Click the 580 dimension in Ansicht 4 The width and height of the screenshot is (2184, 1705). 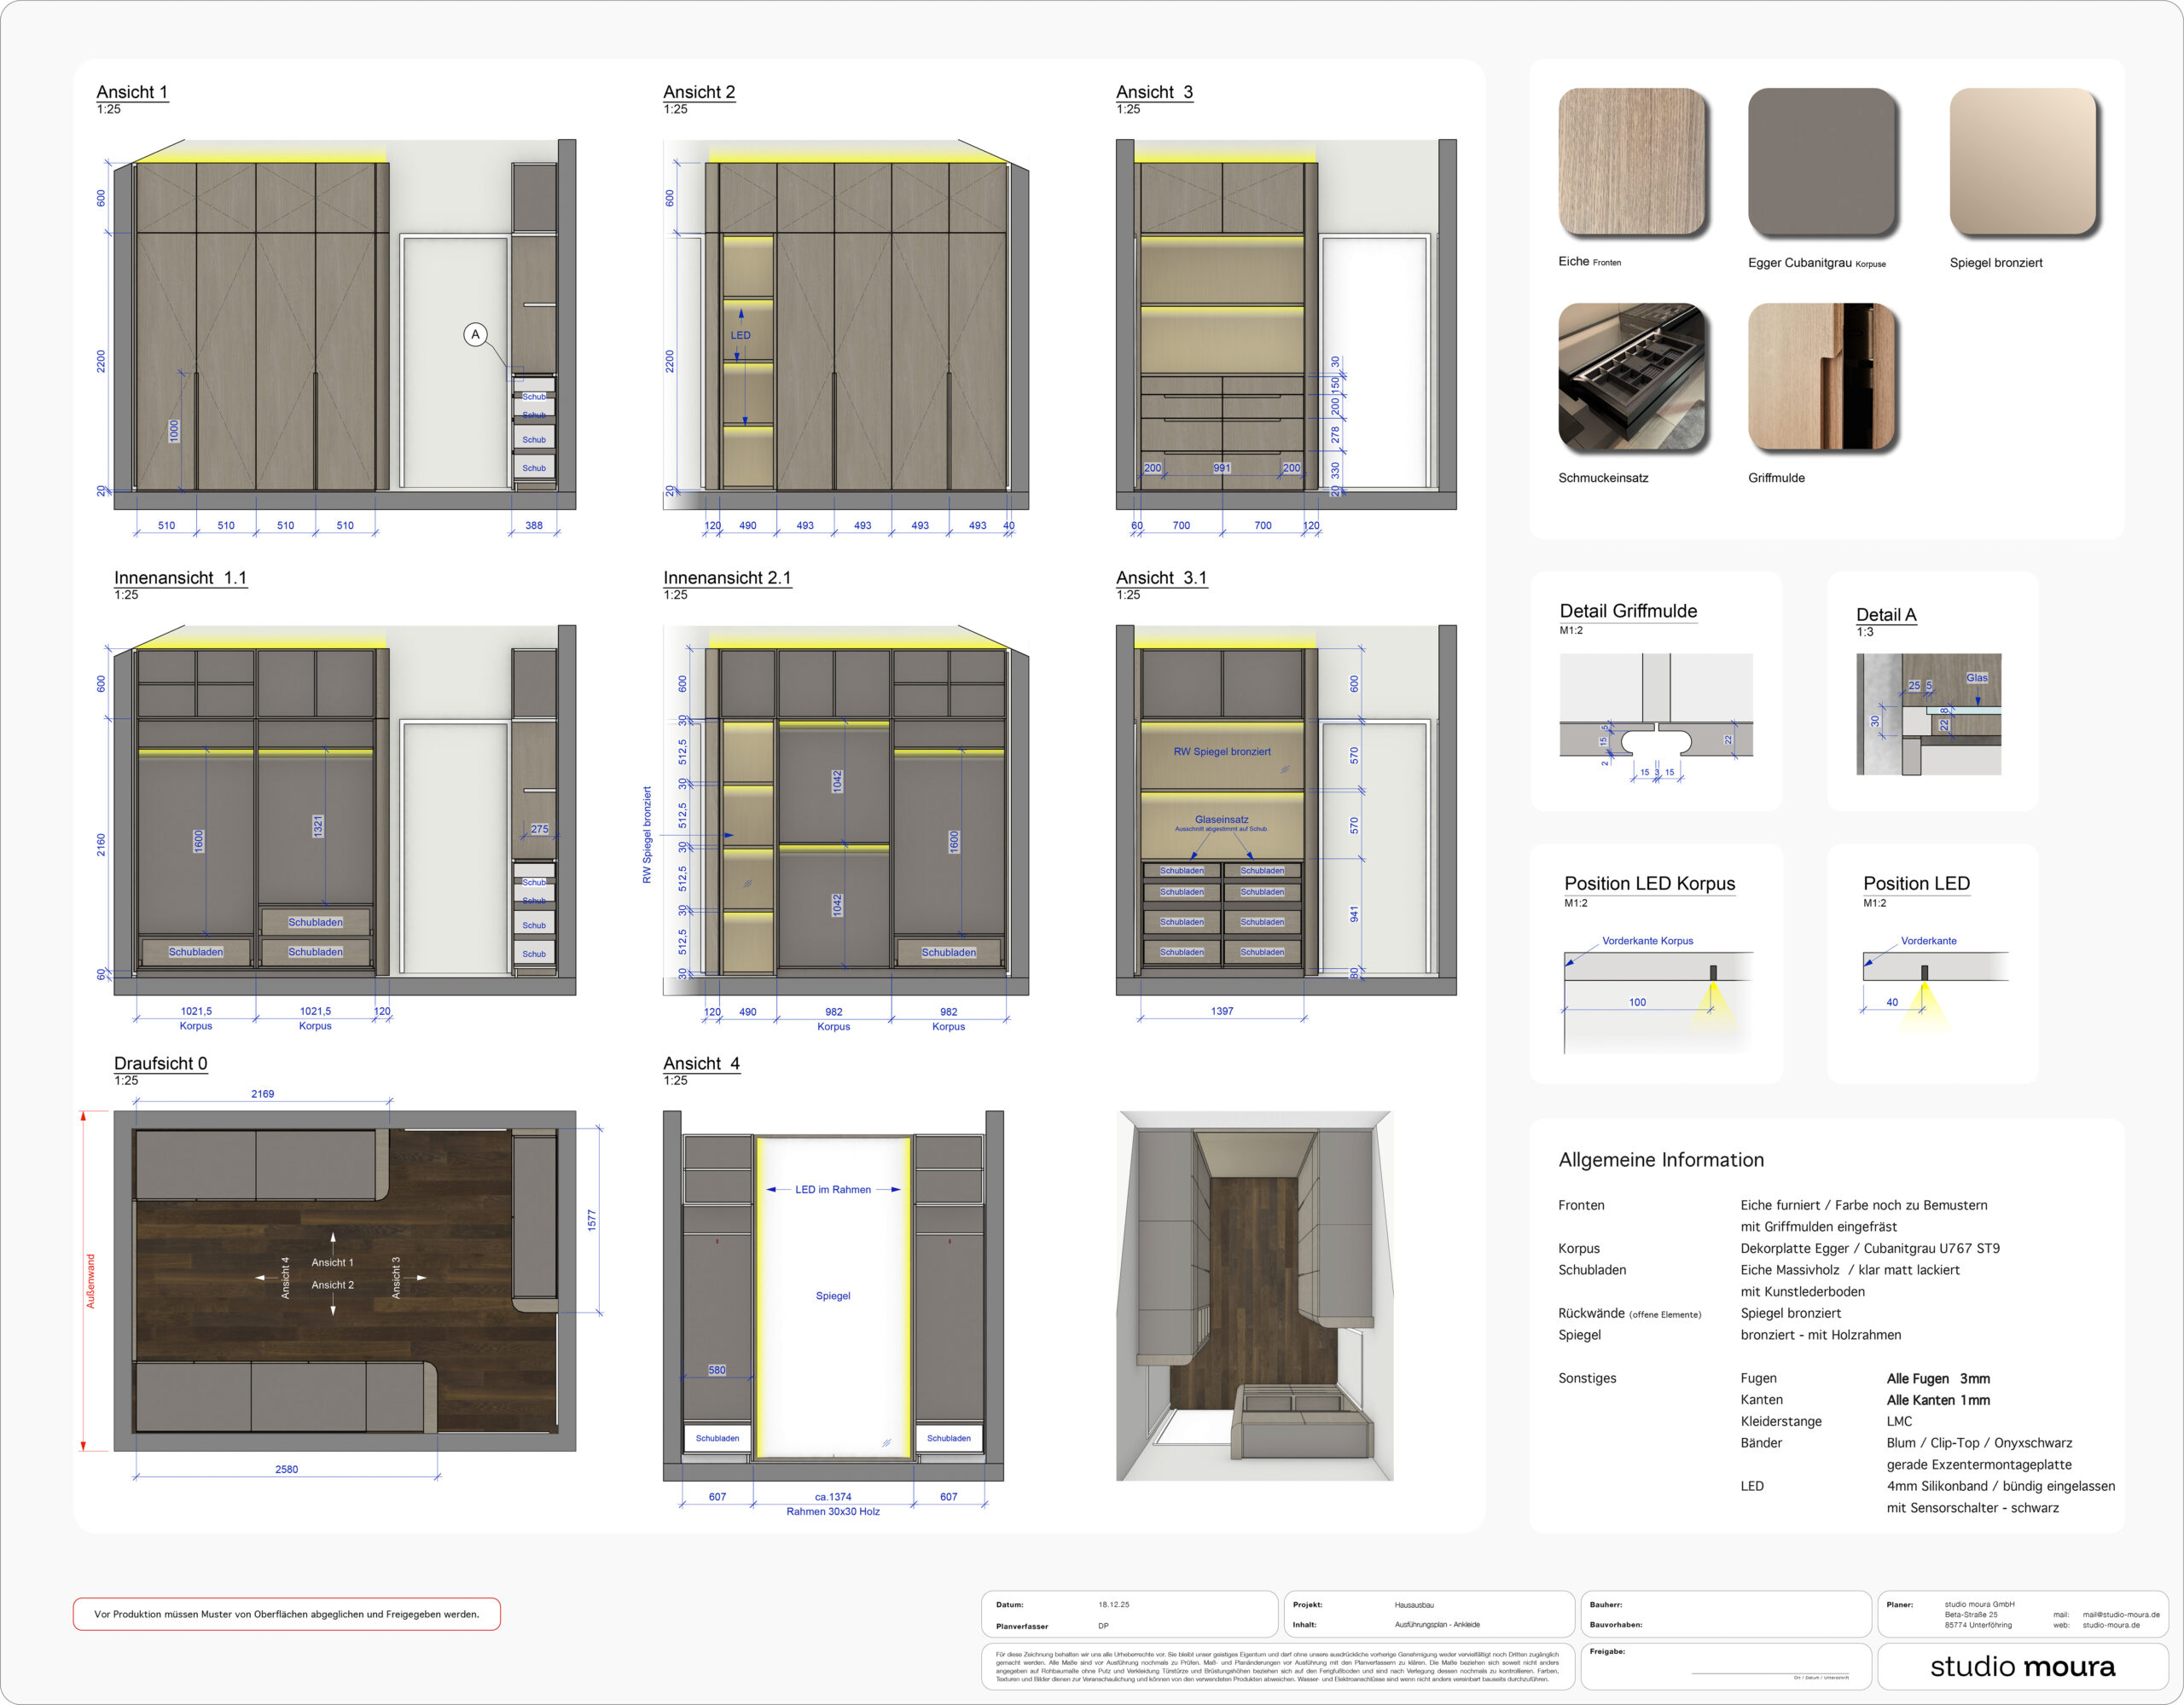717,1370
